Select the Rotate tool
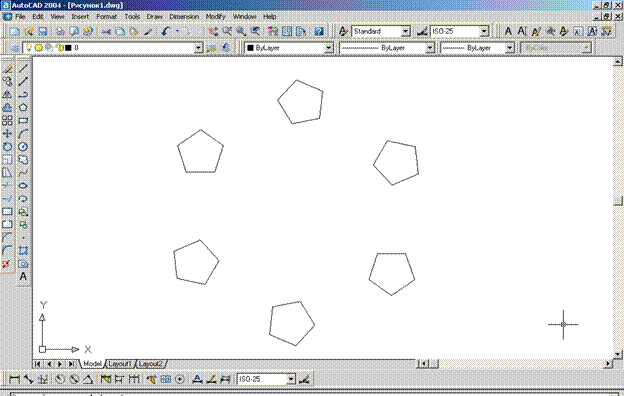 point(7,146)
